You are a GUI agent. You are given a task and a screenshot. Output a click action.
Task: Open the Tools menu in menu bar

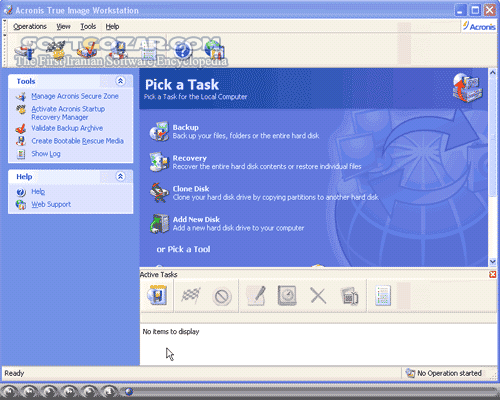(88, 27)
